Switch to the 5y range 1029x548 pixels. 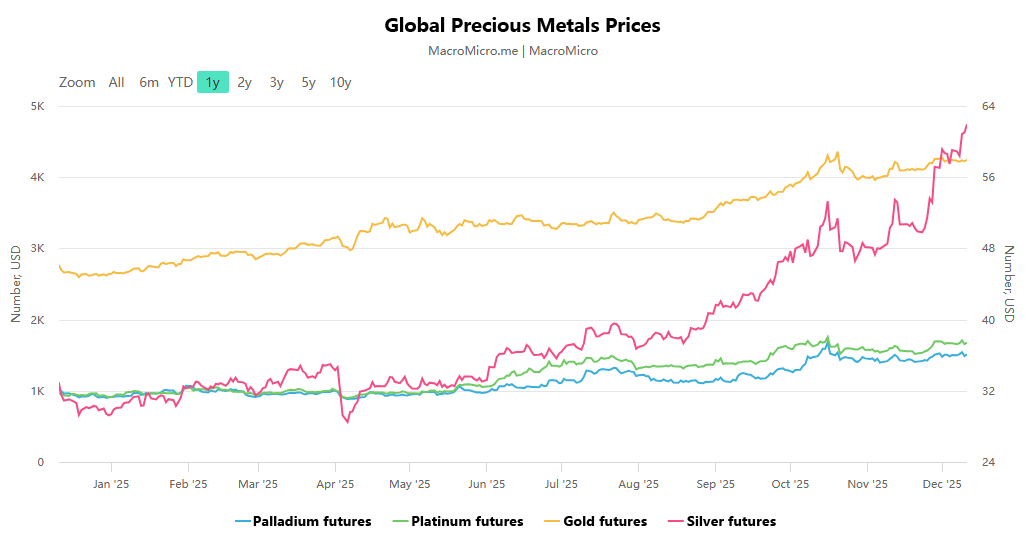tap(309, 82)
